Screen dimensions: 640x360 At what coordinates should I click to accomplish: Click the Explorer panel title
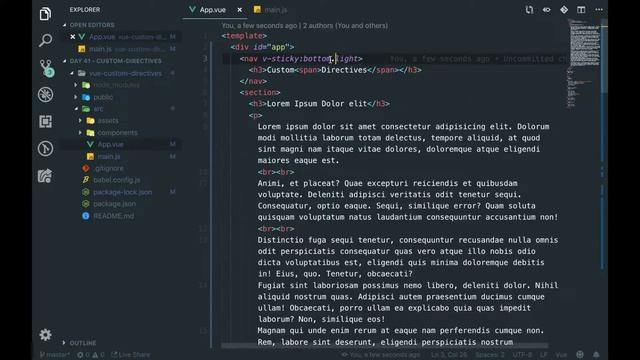[84, 9]
